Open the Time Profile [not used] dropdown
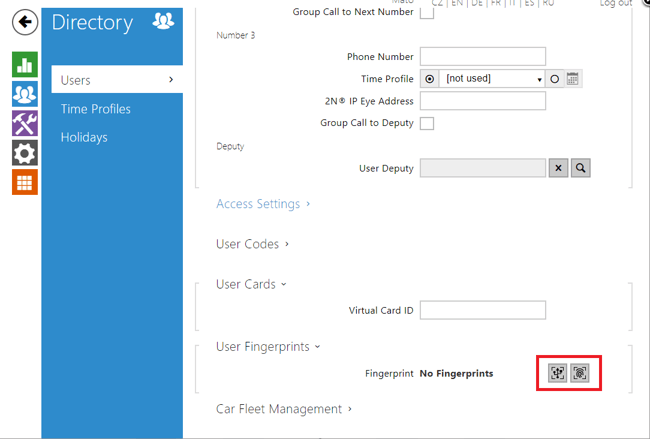The height and width of the screenshot is (439, 650). coord(492,79)
